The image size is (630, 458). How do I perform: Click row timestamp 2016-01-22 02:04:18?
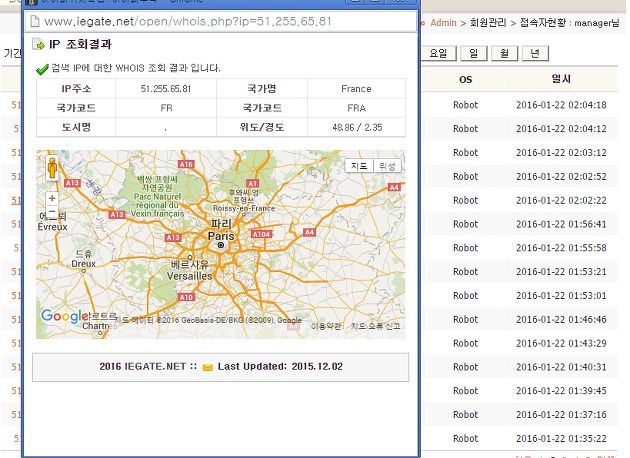(561, 105)
